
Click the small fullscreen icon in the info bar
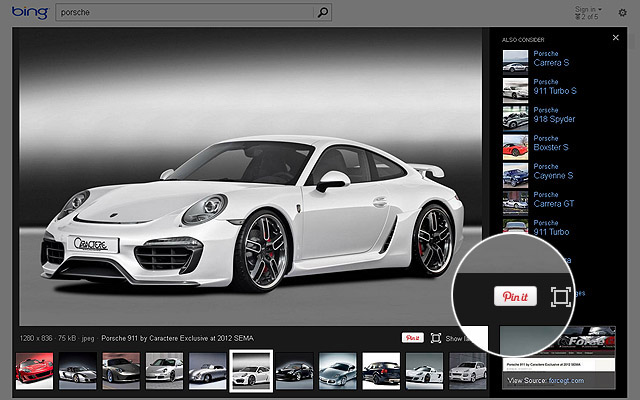click(x=436, y=338)
